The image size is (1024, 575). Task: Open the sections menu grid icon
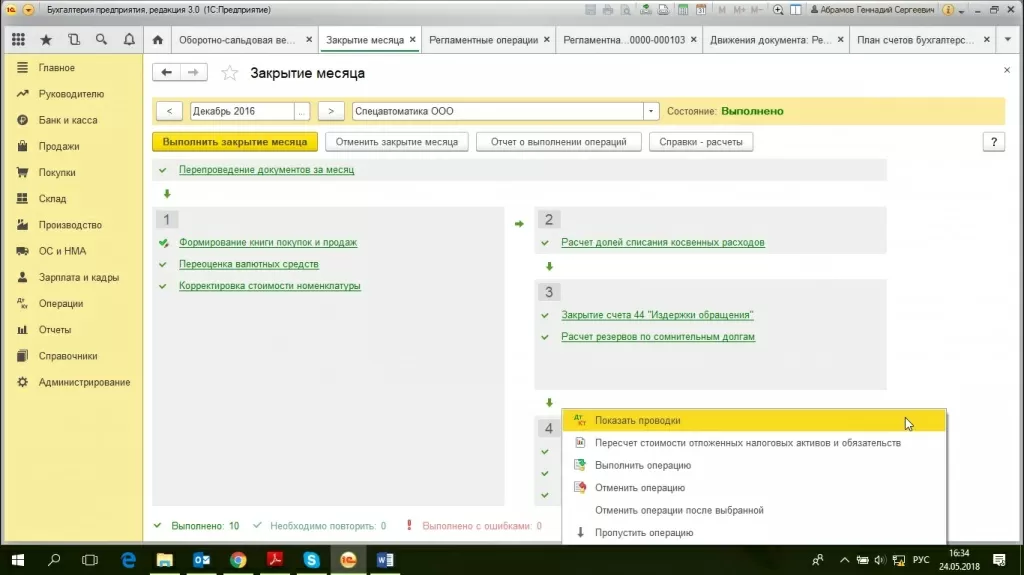(18, 40)
